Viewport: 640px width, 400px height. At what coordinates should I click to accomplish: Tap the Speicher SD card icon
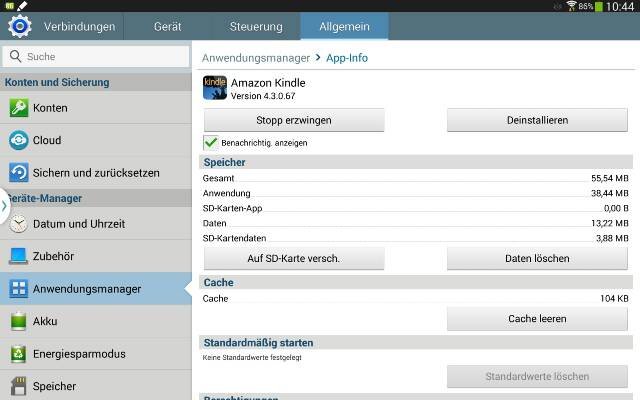point(19,386)
